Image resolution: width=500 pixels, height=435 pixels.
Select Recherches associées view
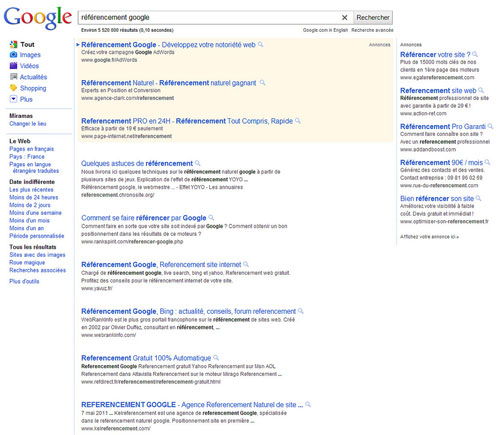[37, 270]
